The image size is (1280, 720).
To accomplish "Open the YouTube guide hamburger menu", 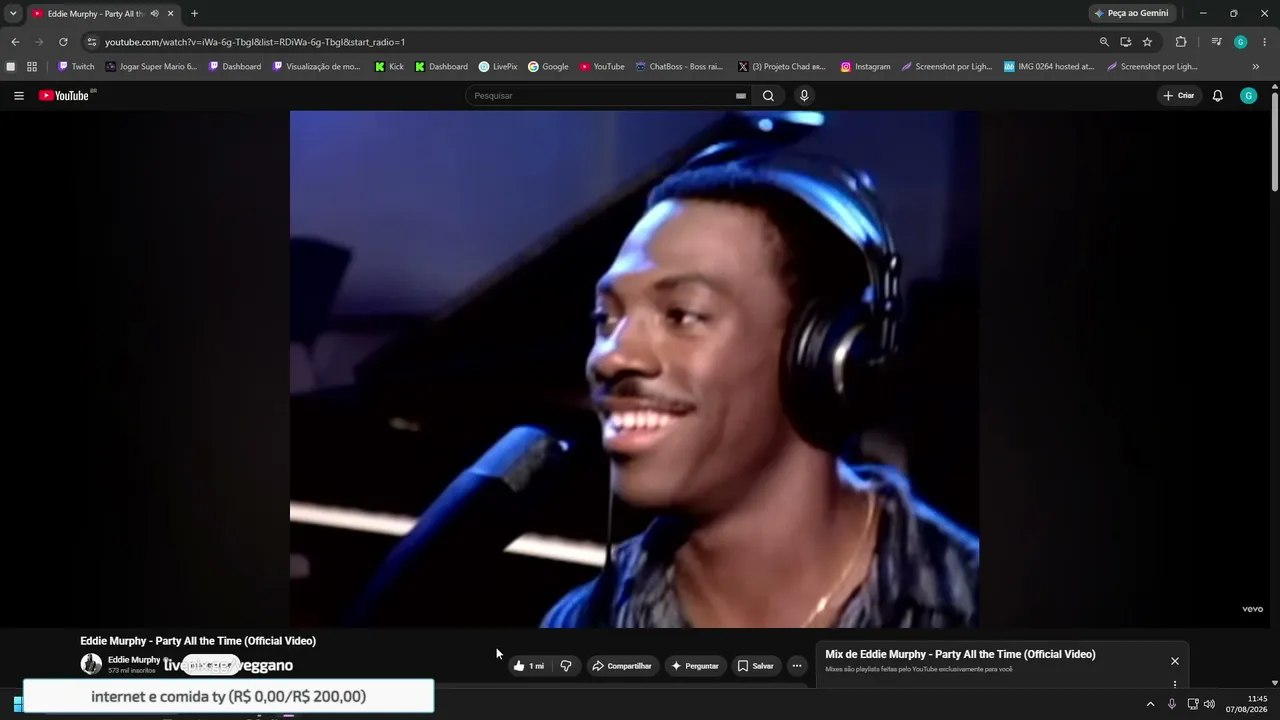I will click(19, 96).
